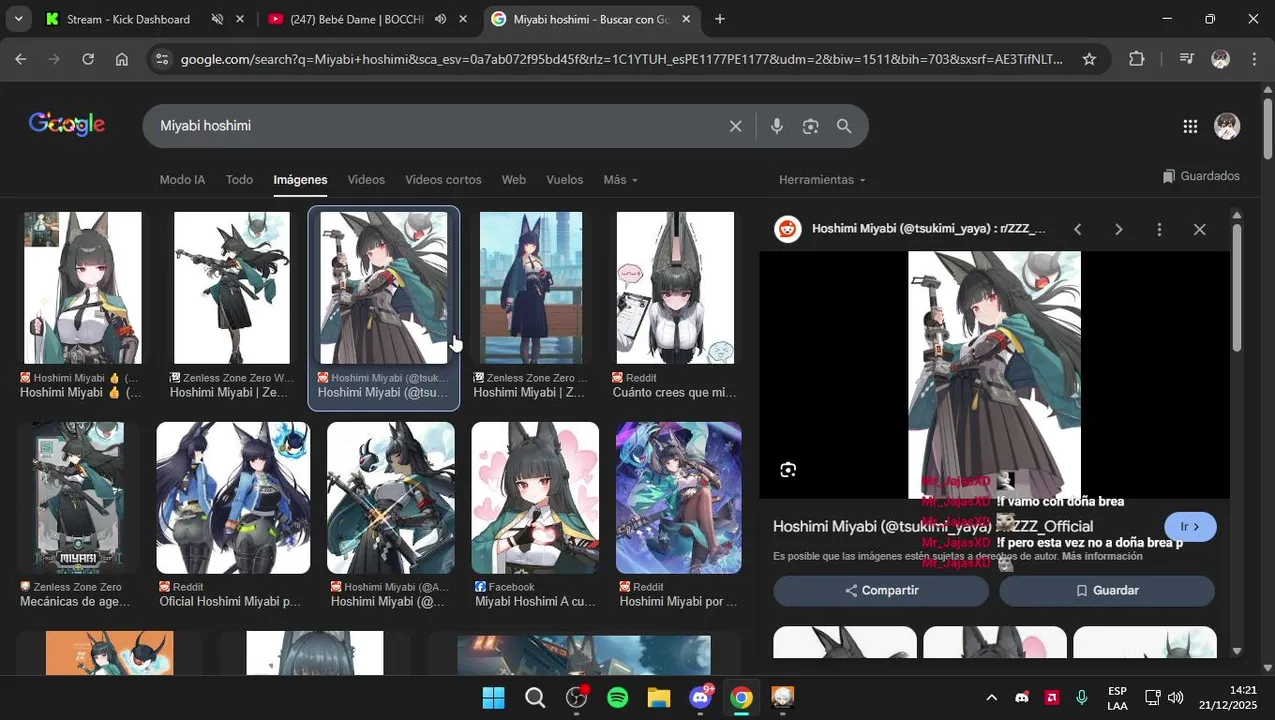The image size is (1275, 720).
Task: Click the Compartir button
Action: 881,591
